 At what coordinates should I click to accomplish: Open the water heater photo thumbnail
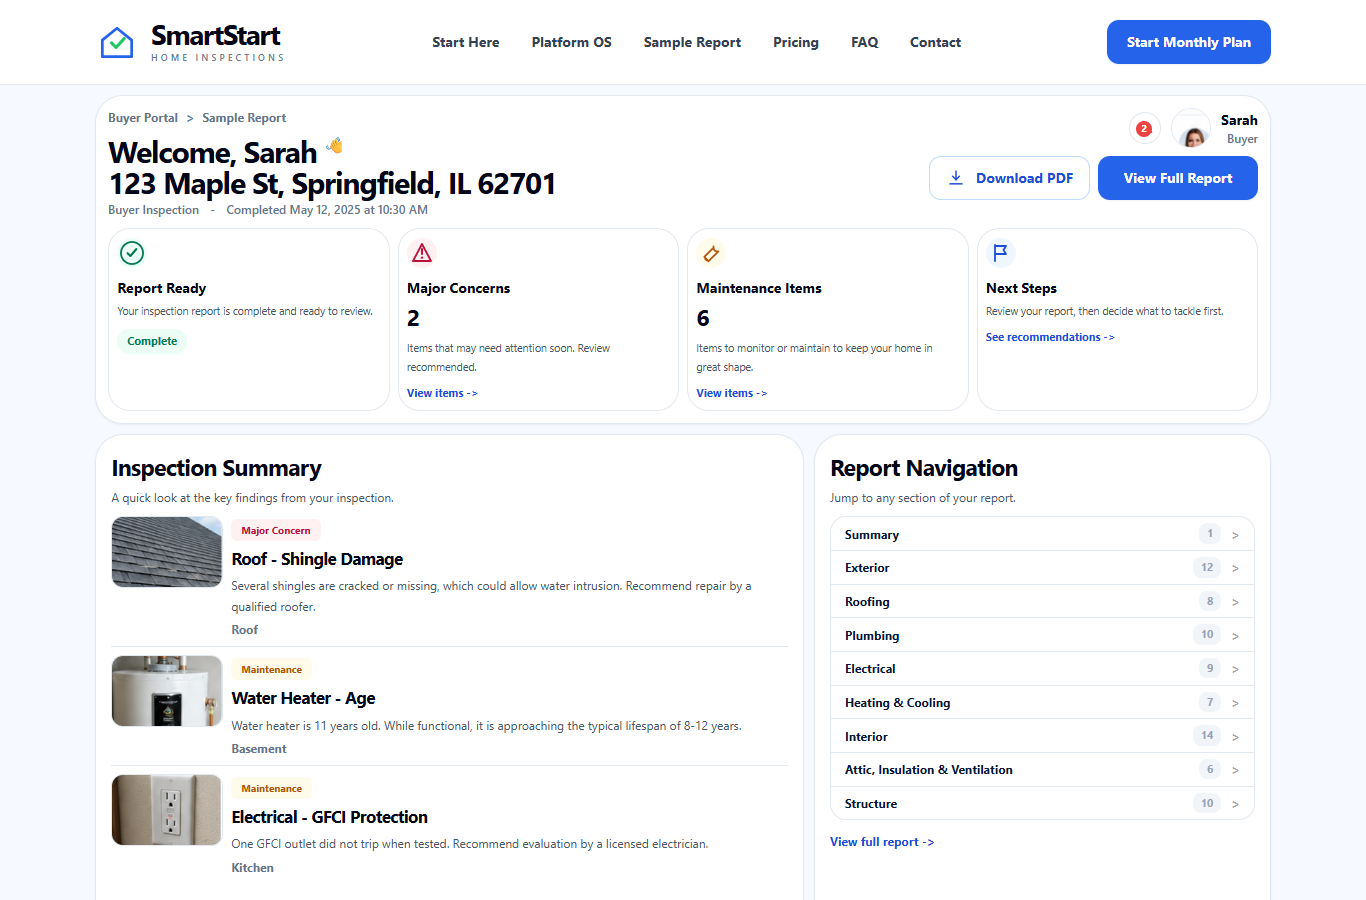[167, 691]
